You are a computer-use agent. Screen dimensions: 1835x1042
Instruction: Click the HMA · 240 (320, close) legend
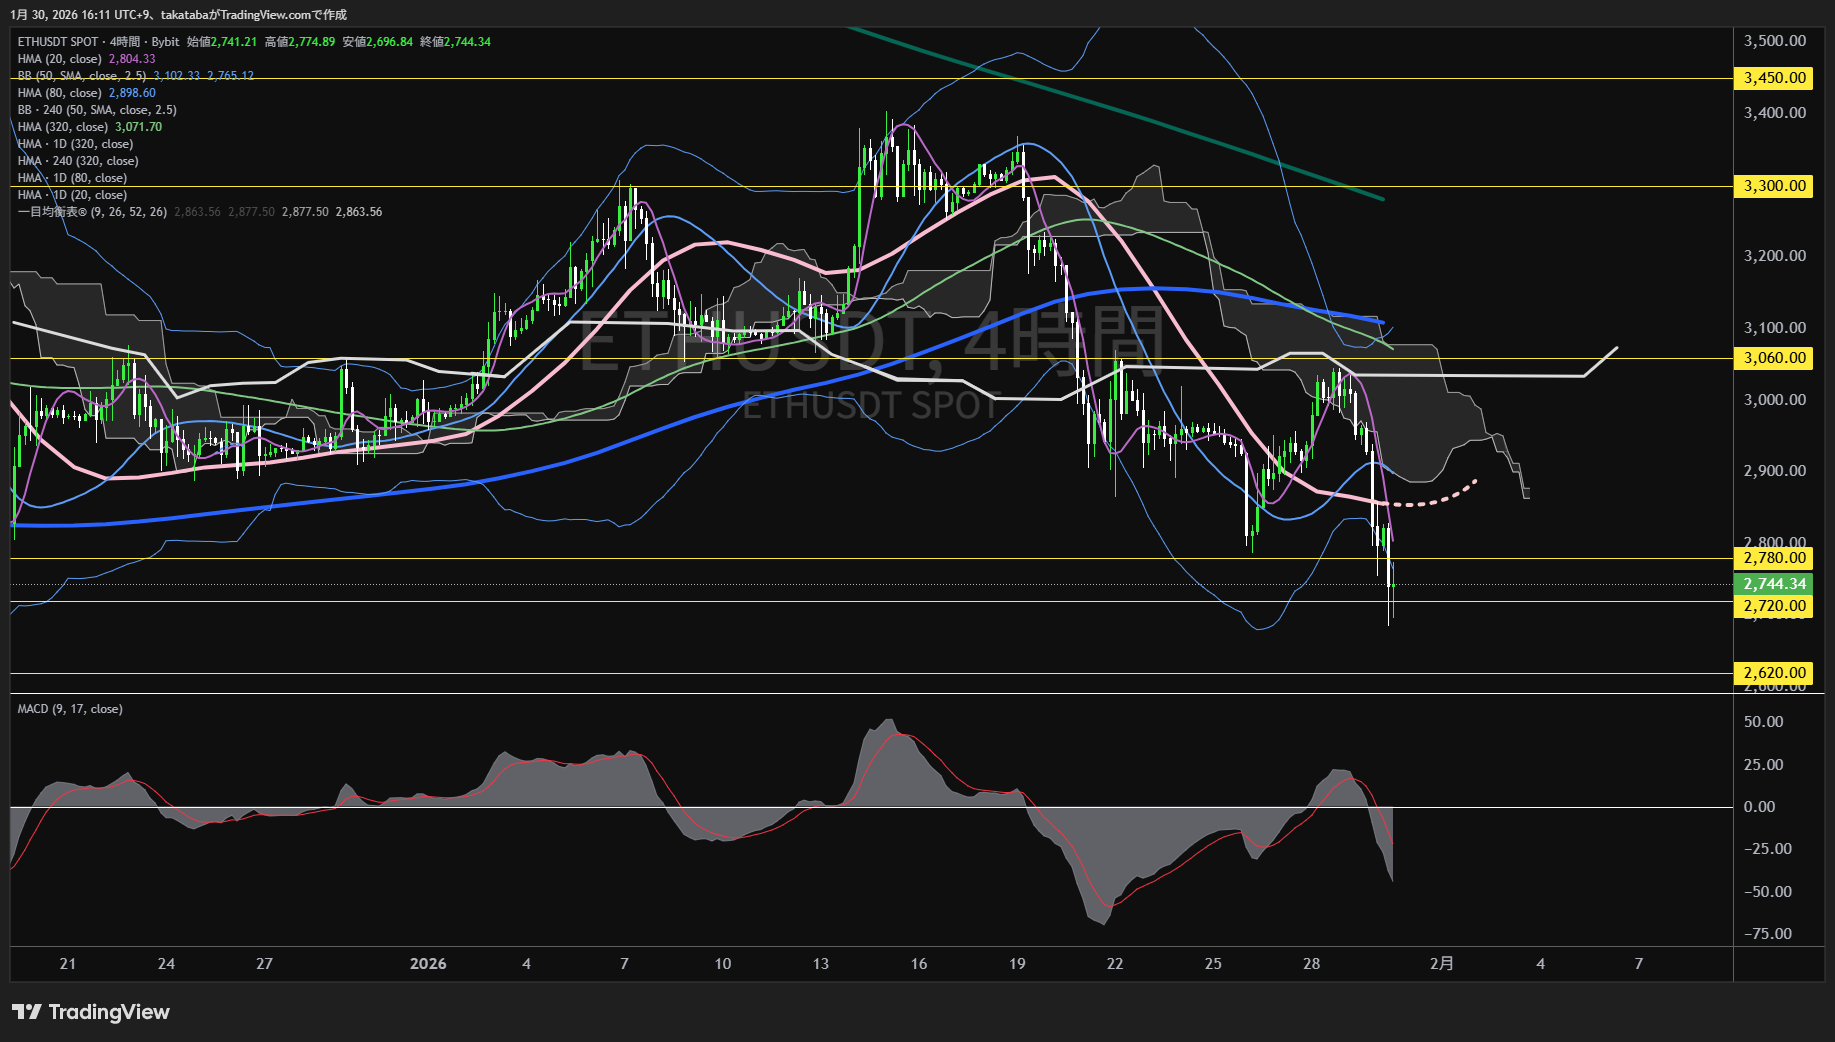(78, 161)
